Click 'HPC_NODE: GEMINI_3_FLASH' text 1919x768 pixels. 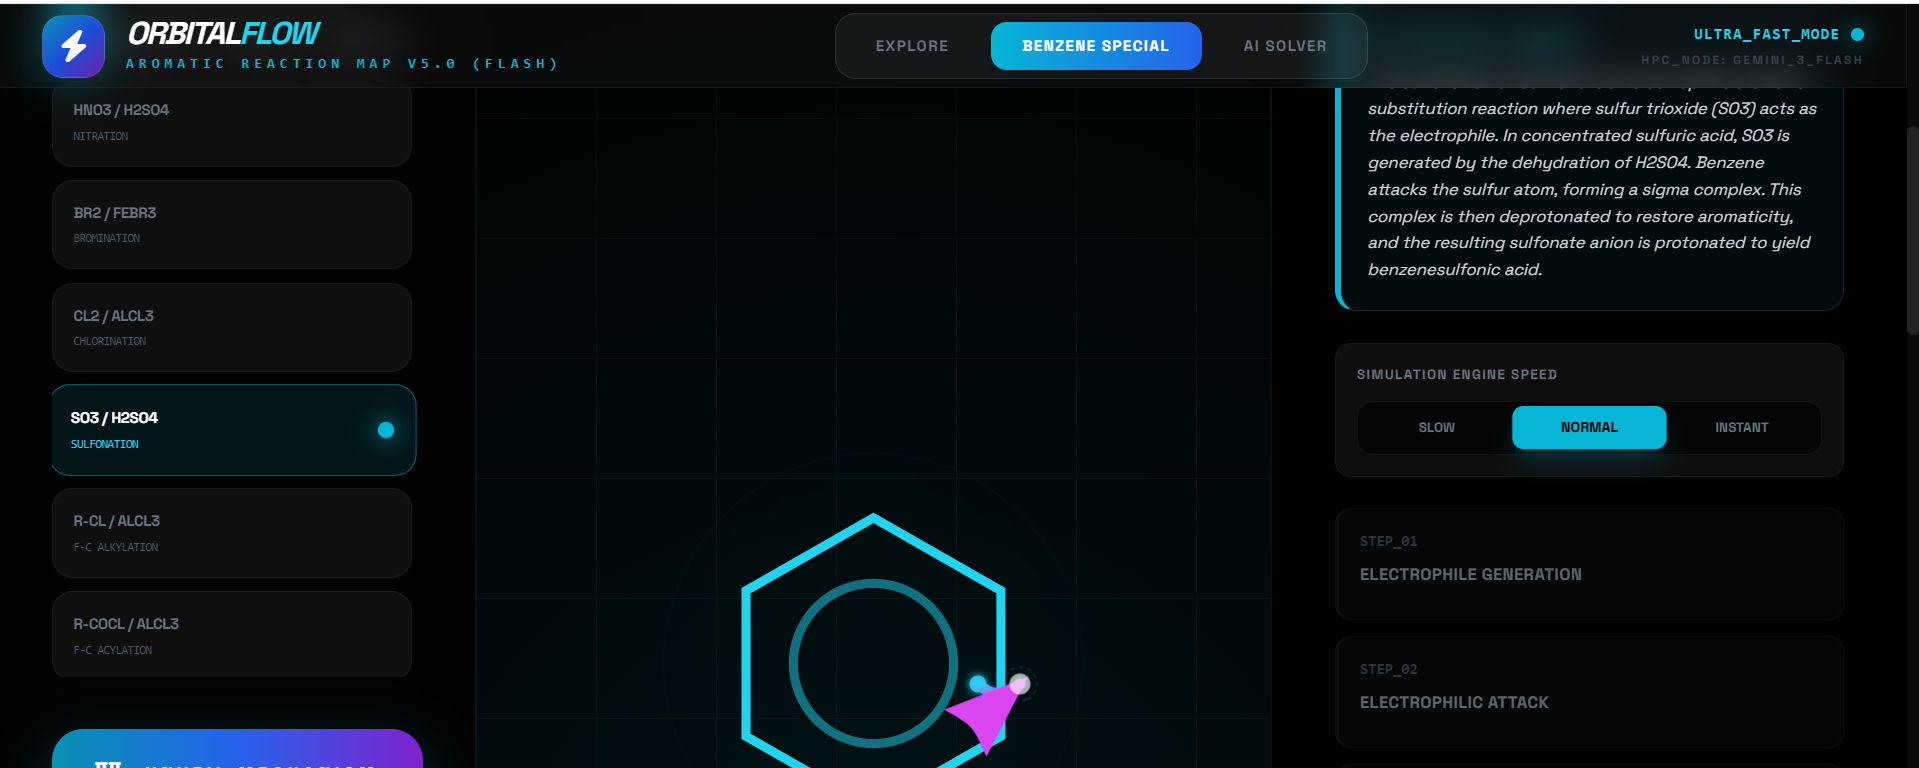(x=1752, y=60)
